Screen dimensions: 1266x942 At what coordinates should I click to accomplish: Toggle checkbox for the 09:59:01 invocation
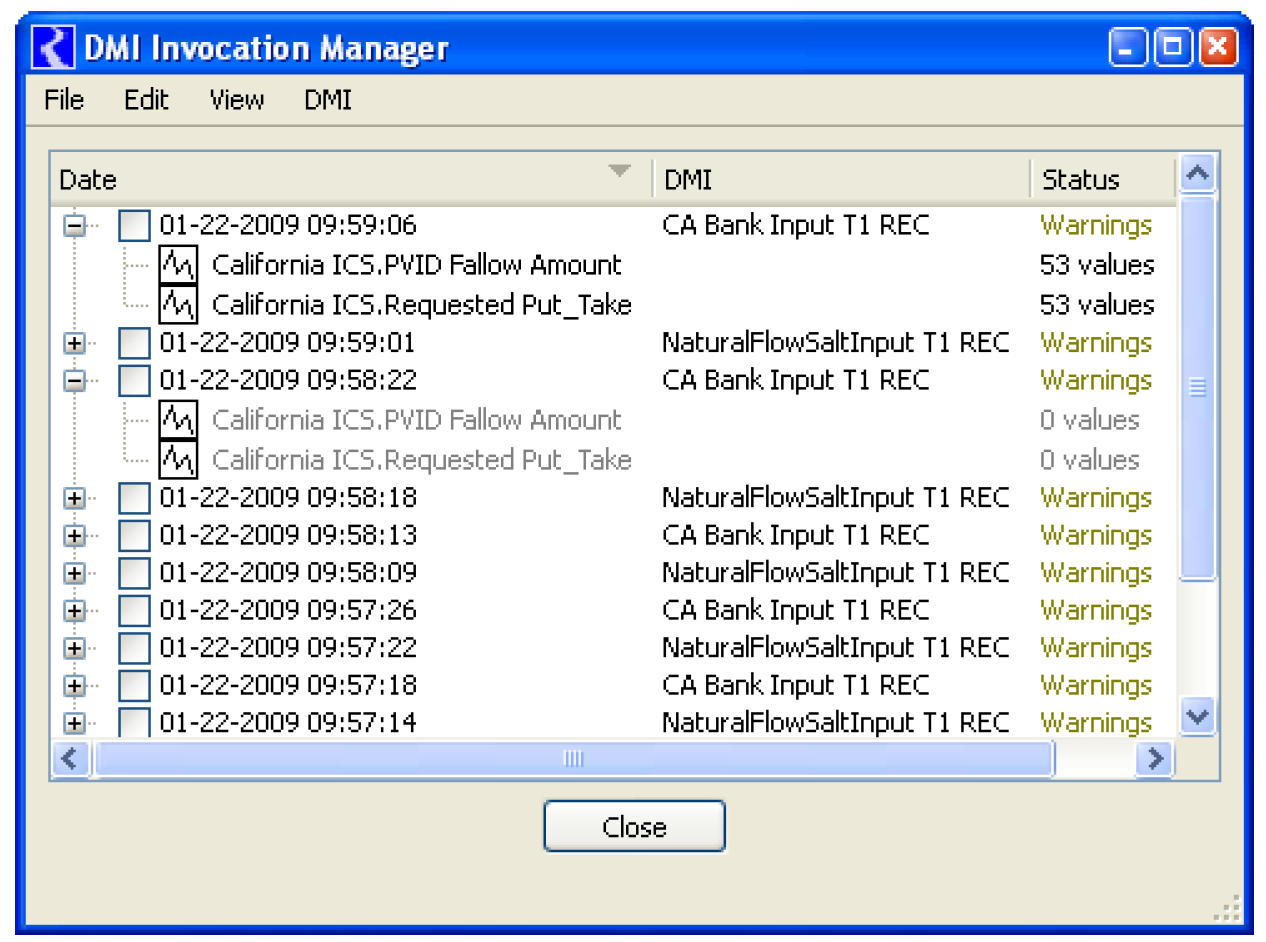coord(134,343)
